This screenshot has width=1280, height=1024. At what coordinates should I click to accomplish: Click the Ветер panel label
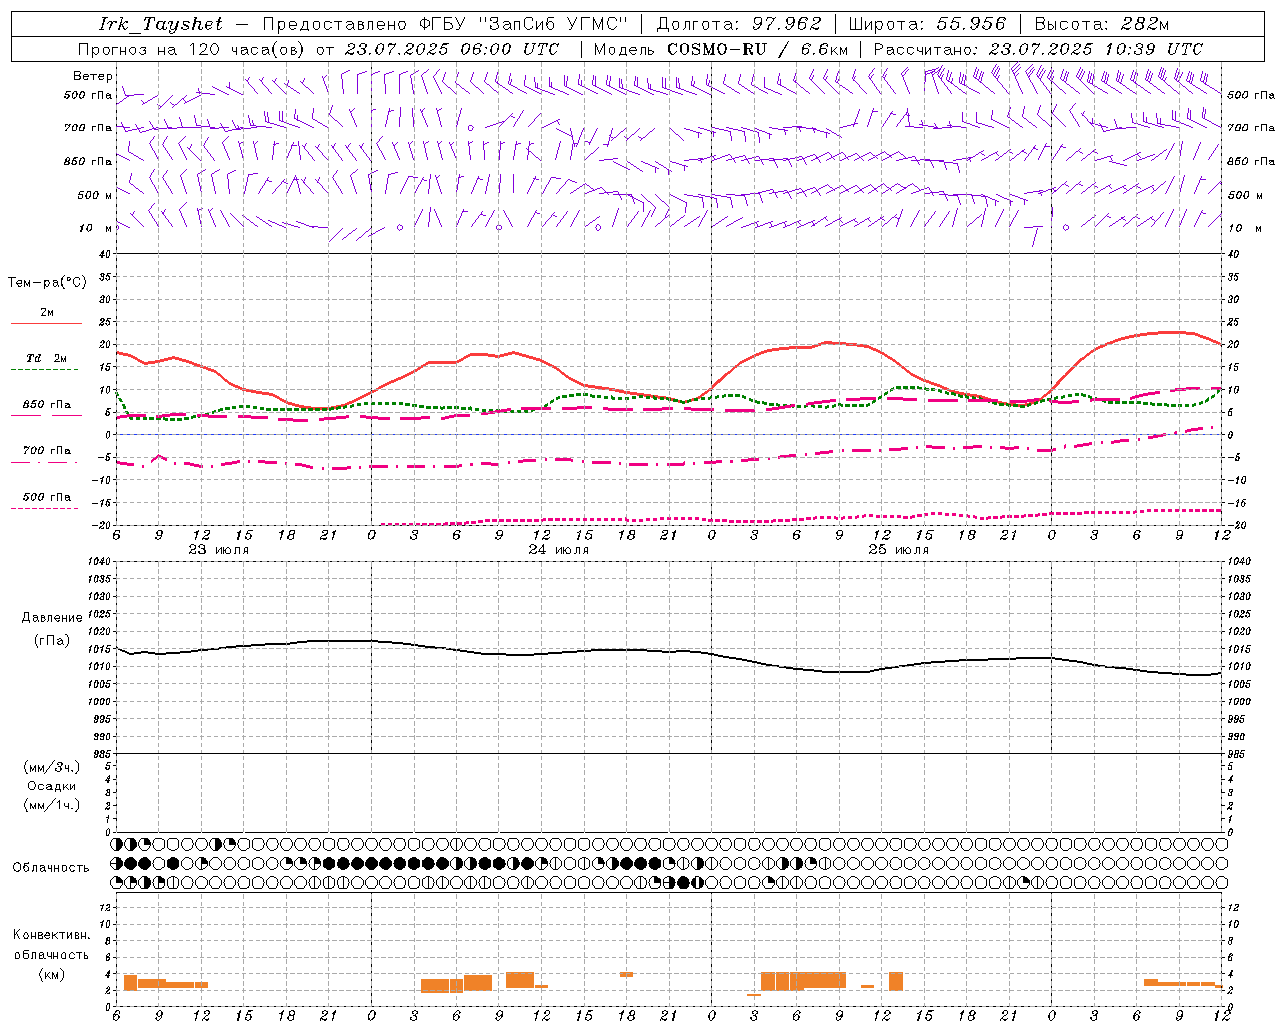(93, 76)
